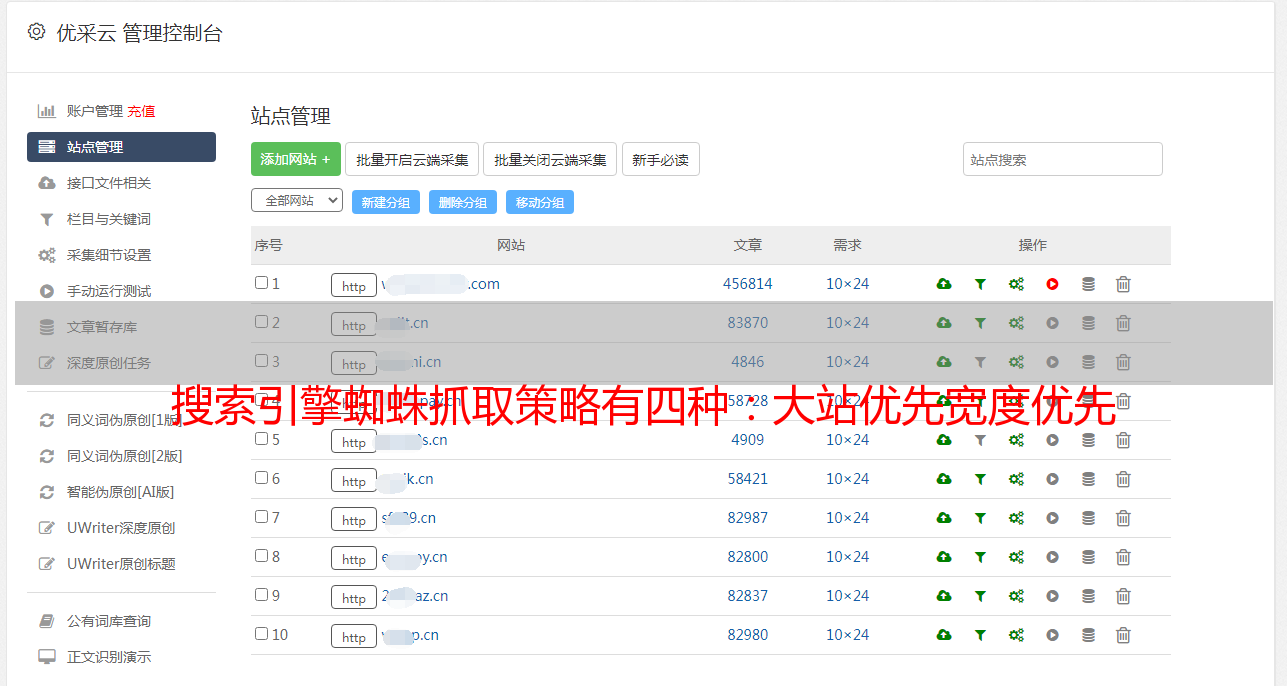Select the checkbox for site number 5
This screenshot has width=1287, height=686.
pyautogui.click(x=261, y=439)
